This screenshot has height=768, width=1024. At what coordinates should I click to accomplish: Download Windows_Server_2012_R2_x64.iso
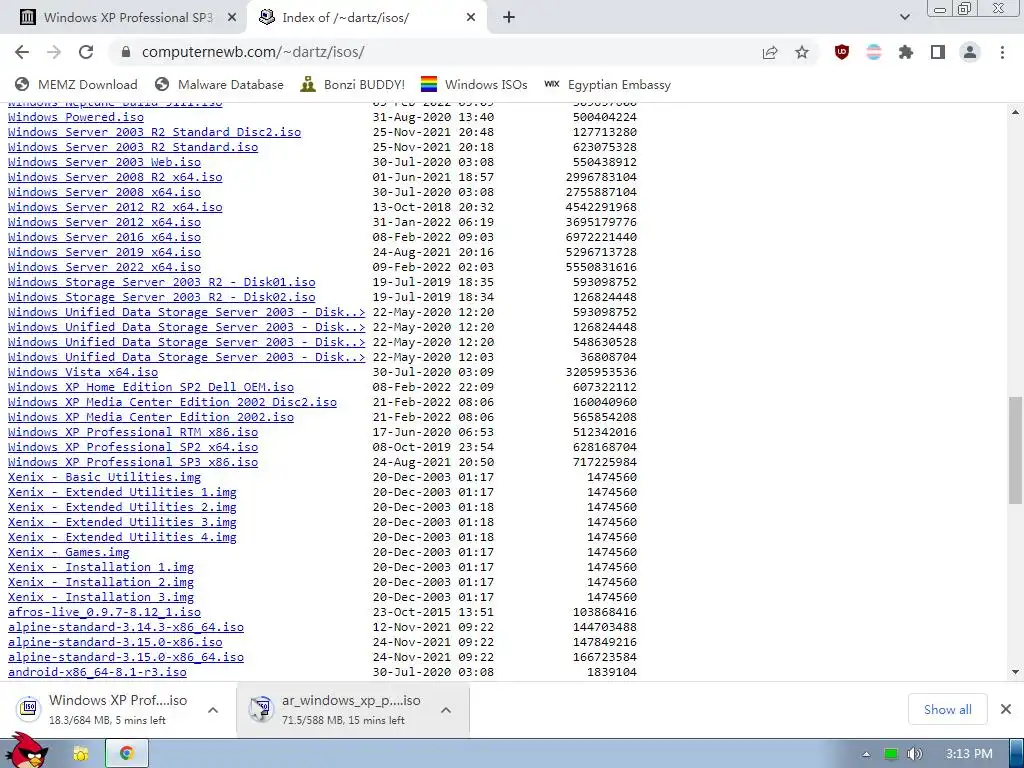[115, 207]
